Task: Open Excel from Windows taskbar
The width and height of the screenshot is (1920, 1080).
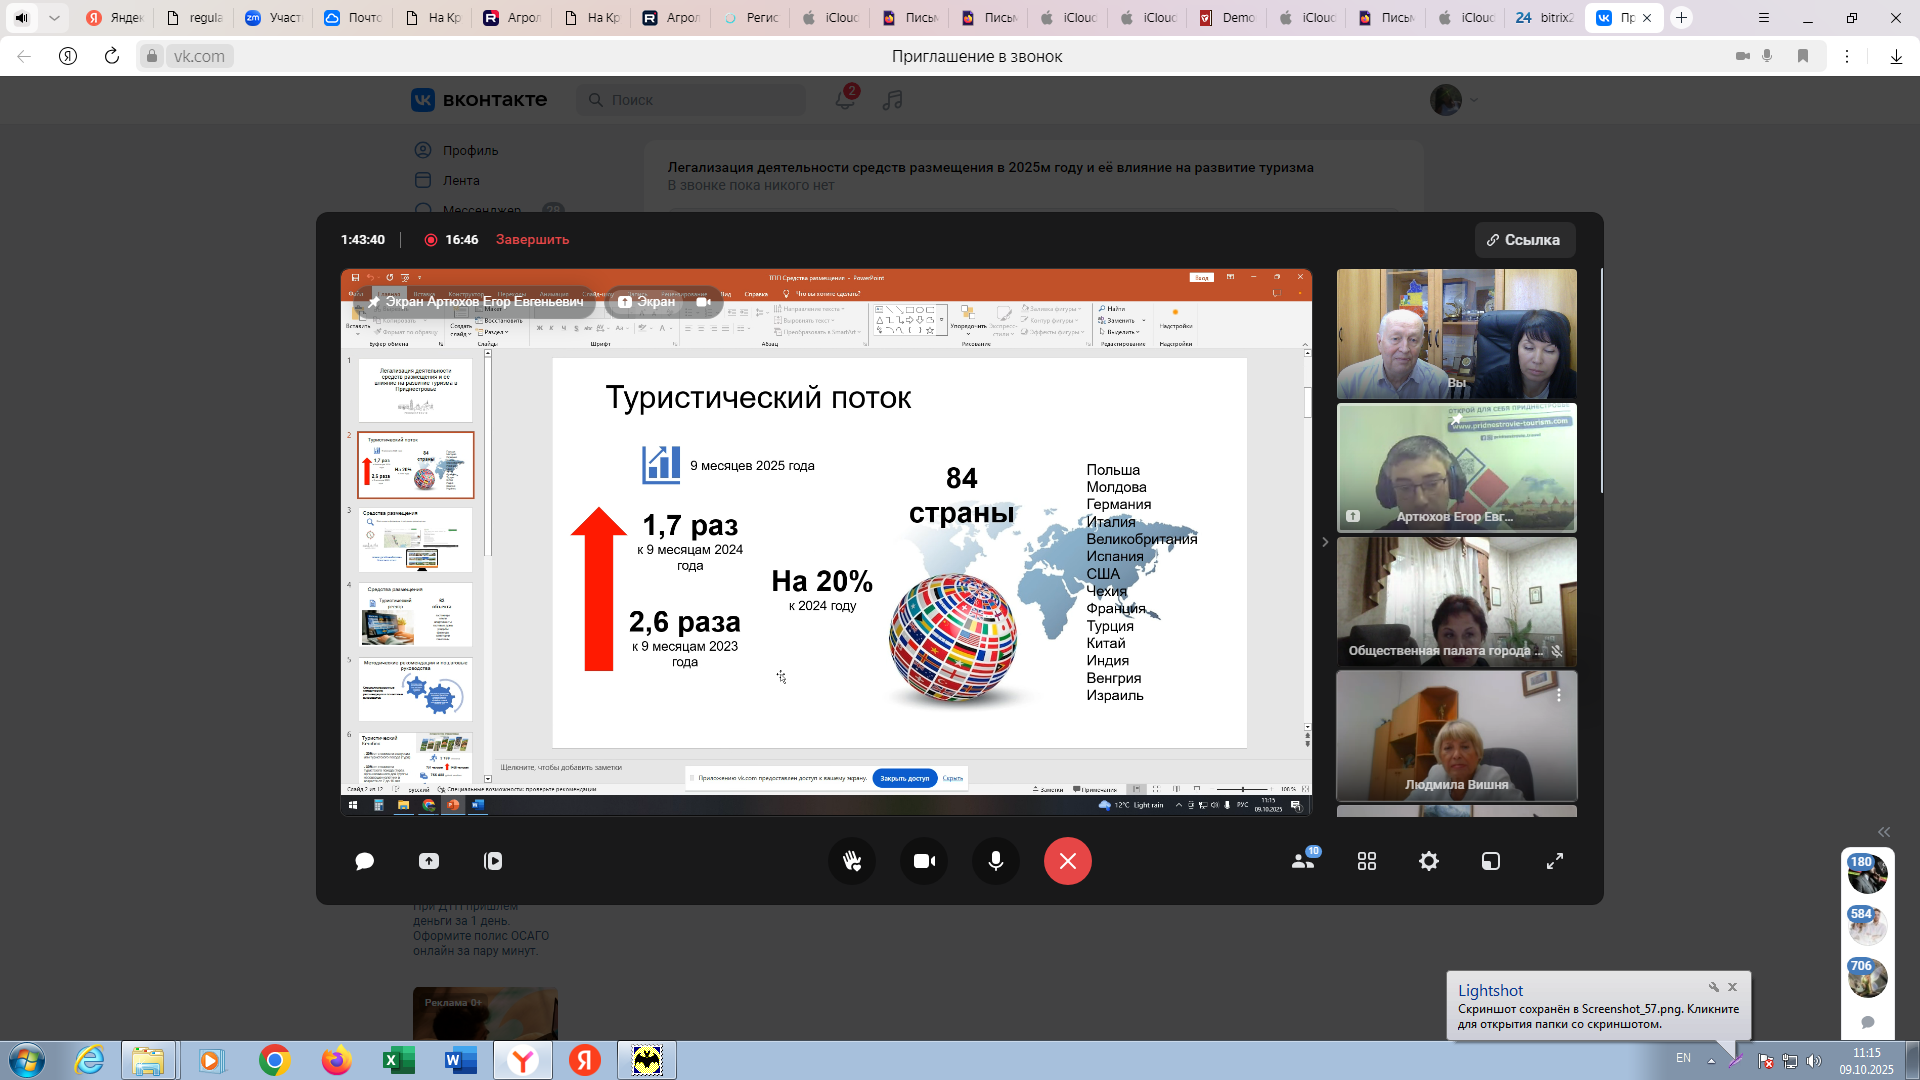Action: 398,1060
